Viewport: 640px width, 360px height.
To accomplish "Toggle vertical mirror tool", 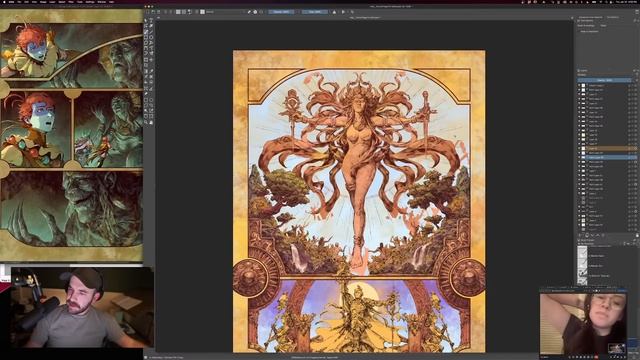I will click(x=343, y=12).
